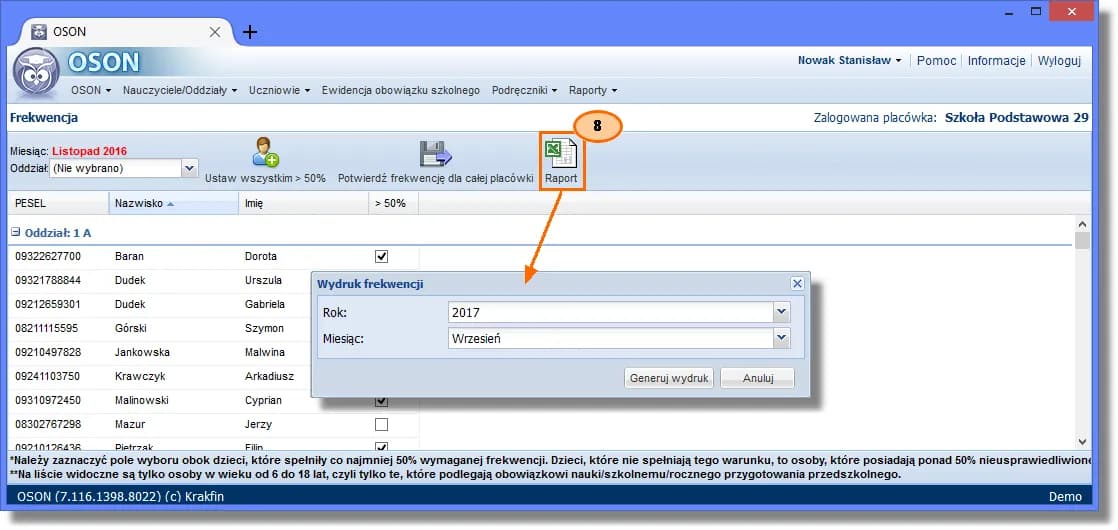Click the Potwierdź frekwencję save icon
The height and width of the screenshot is (530, 1118).
(435, 153)
